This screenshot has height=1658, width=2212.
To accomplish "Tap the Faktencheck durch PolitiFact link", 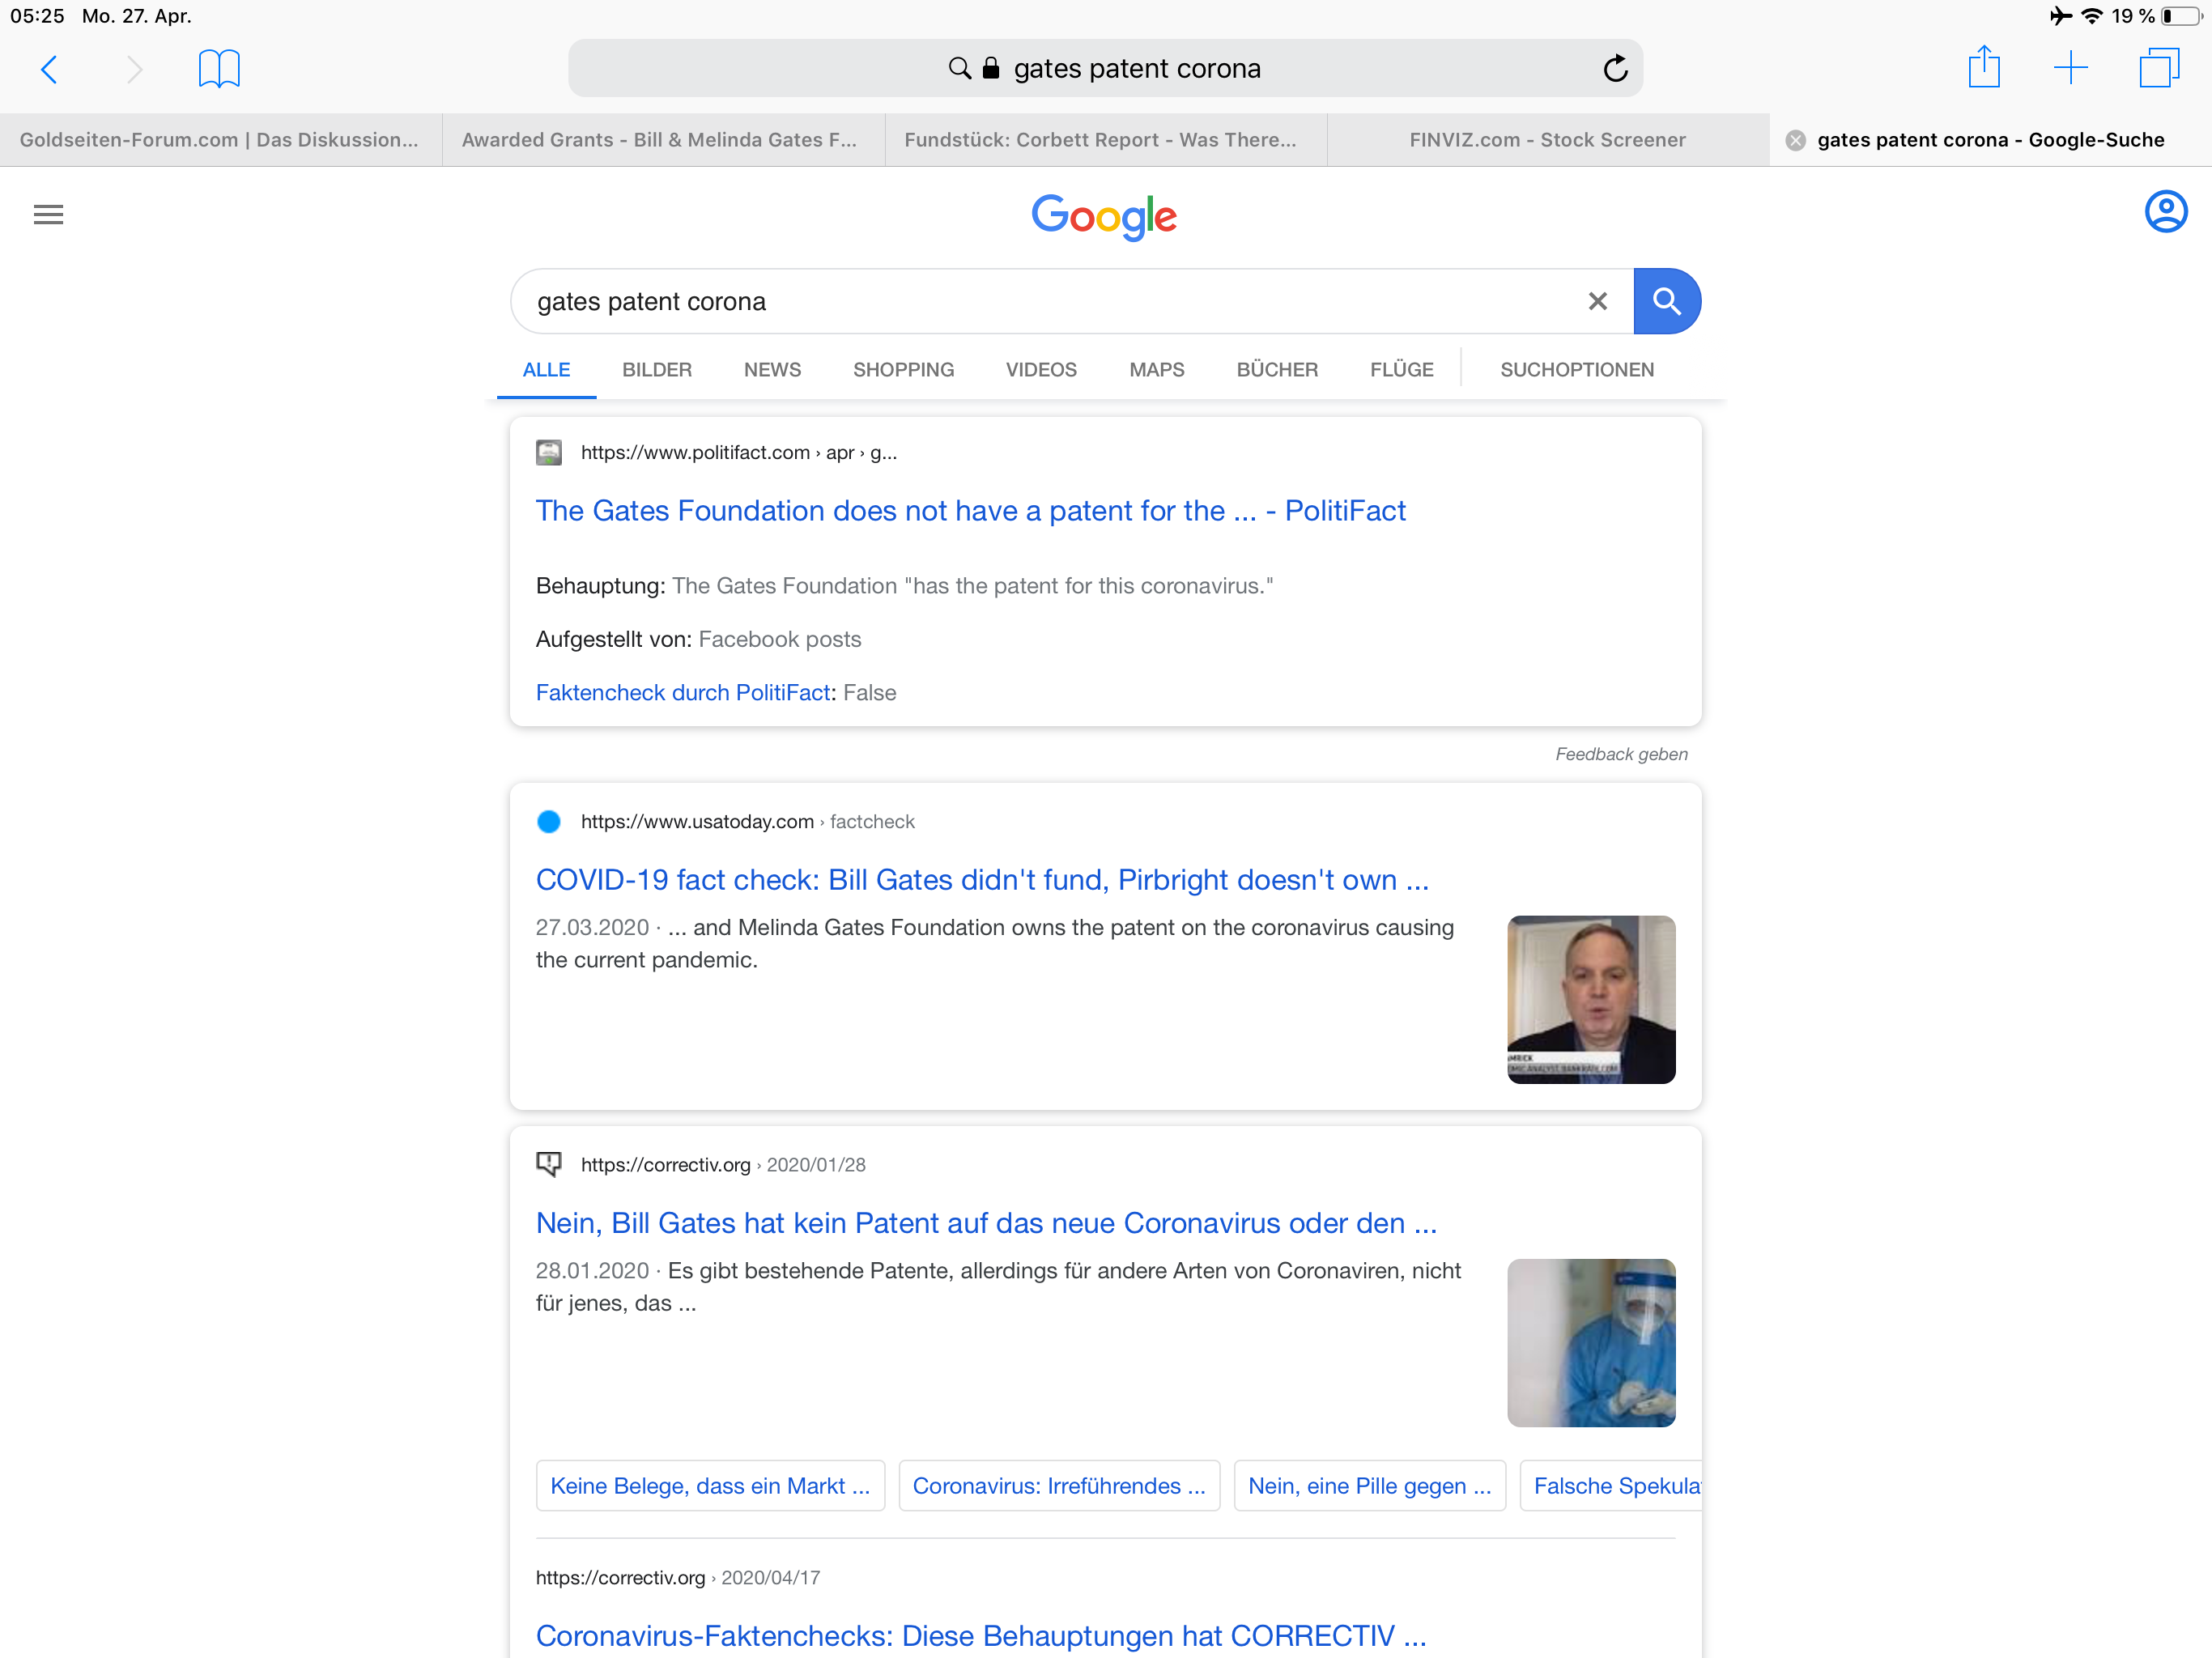I will pos(683,693).
